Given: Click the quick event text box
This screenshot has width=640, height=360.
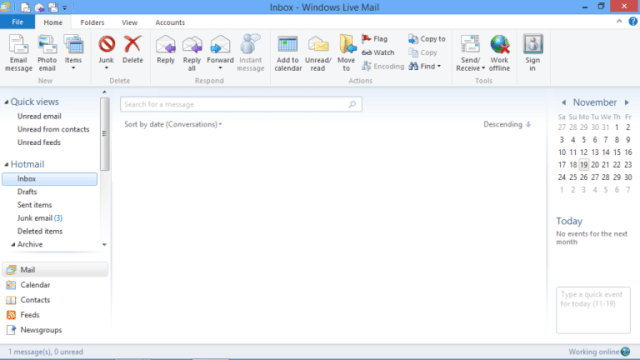Looking at the screenshot, I should [593, 310].
